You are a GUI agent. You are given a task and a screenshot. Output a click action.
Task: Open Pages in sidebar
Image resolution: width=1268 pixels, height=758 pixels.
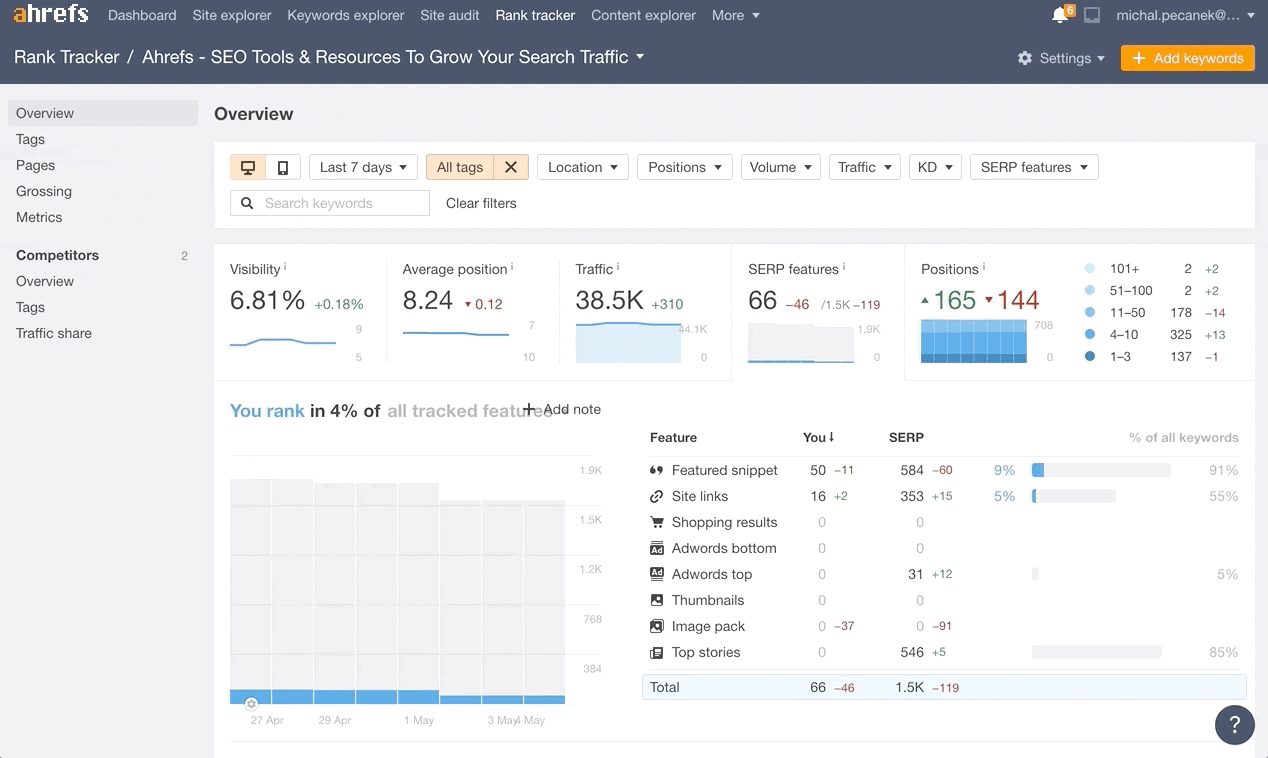point(35,165)
